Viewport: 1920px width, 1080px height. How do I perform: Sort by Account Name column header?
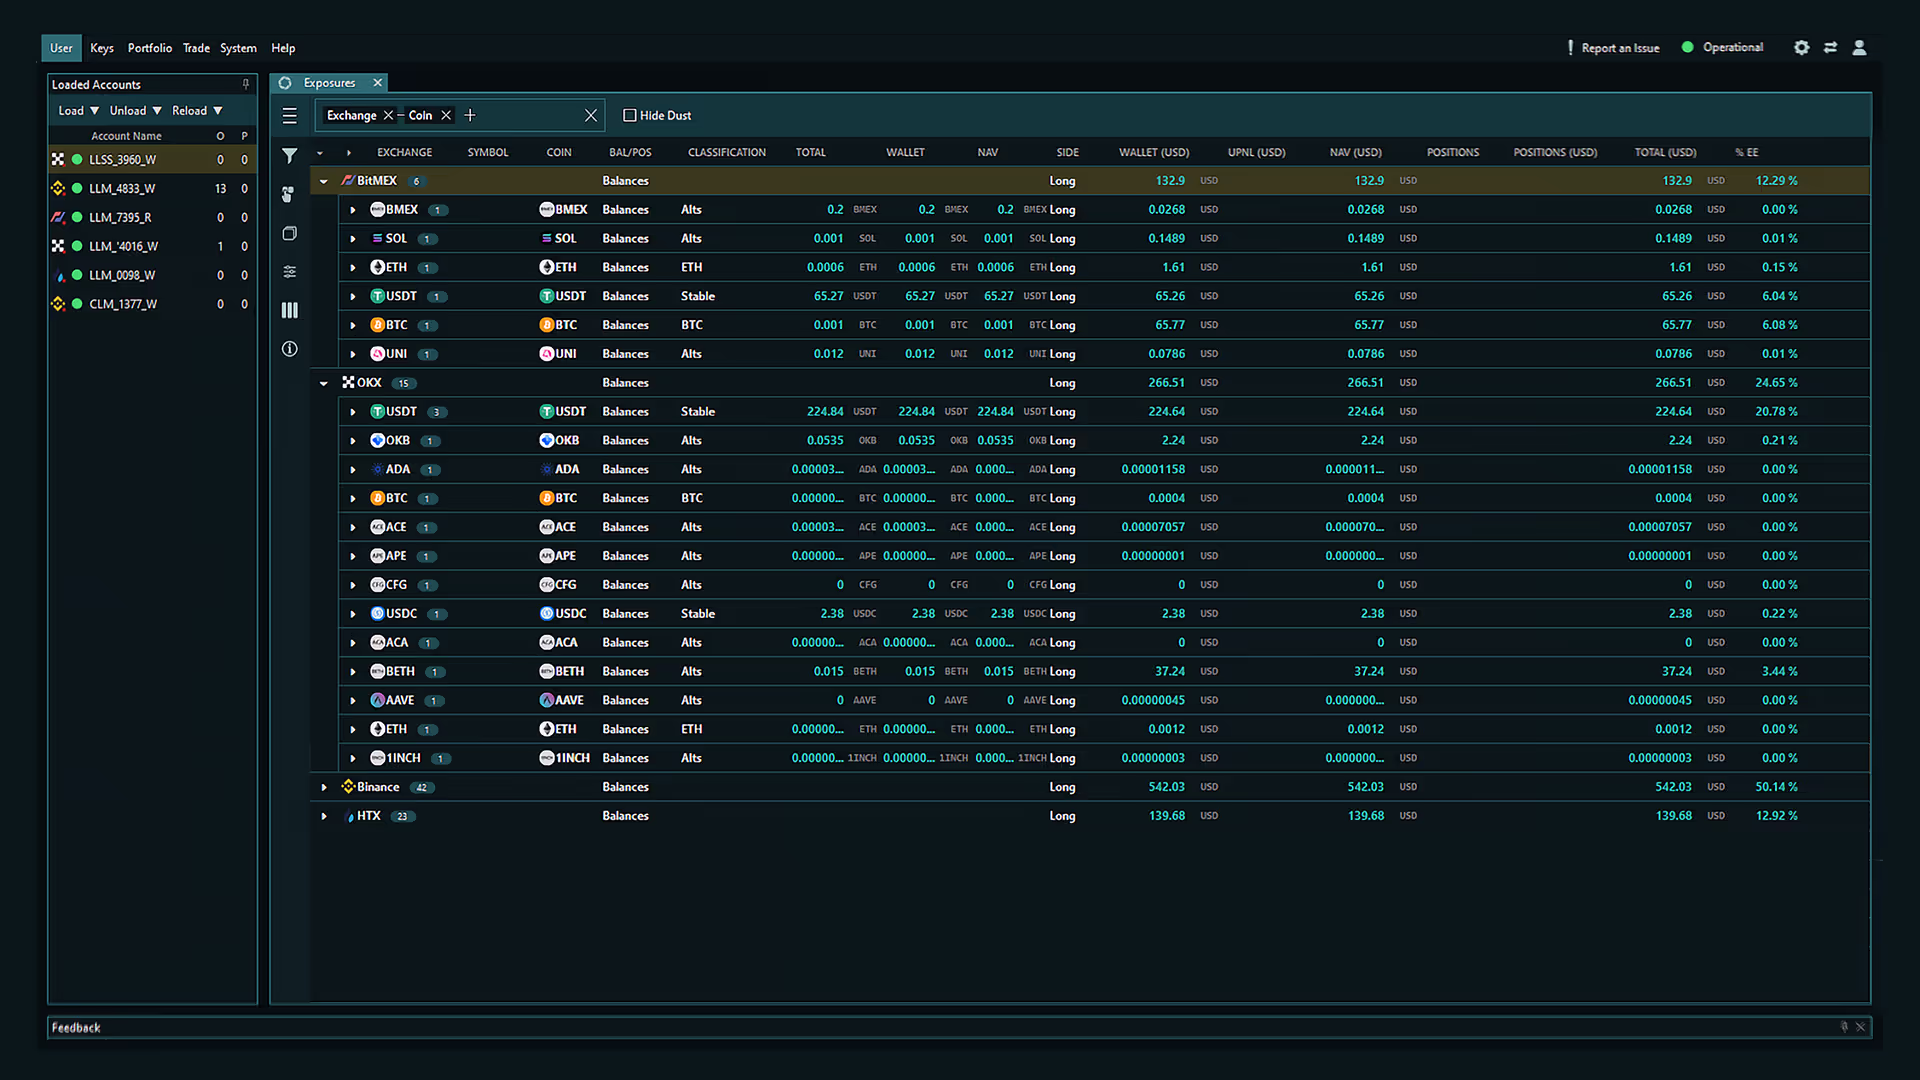126,136
